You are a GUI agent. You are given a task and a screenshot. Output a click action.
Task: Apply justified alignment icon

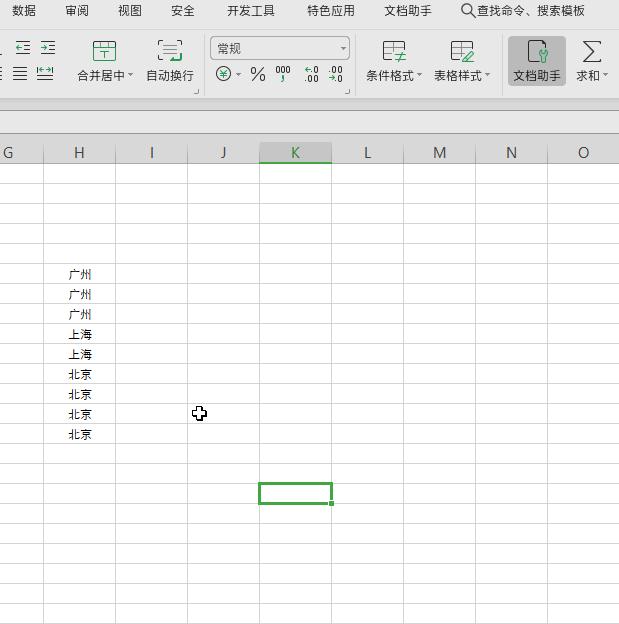coord(20,74)
